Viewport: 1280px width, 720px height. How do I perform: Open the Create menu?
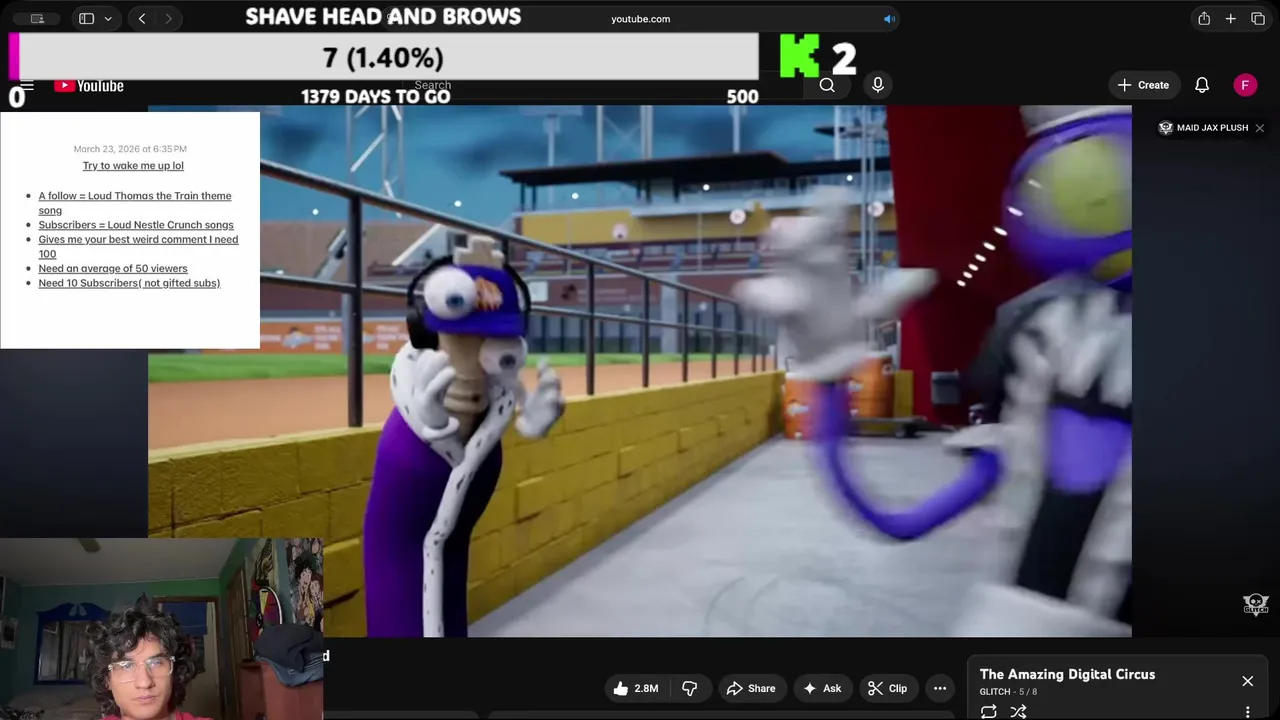tap(1144, 85)
